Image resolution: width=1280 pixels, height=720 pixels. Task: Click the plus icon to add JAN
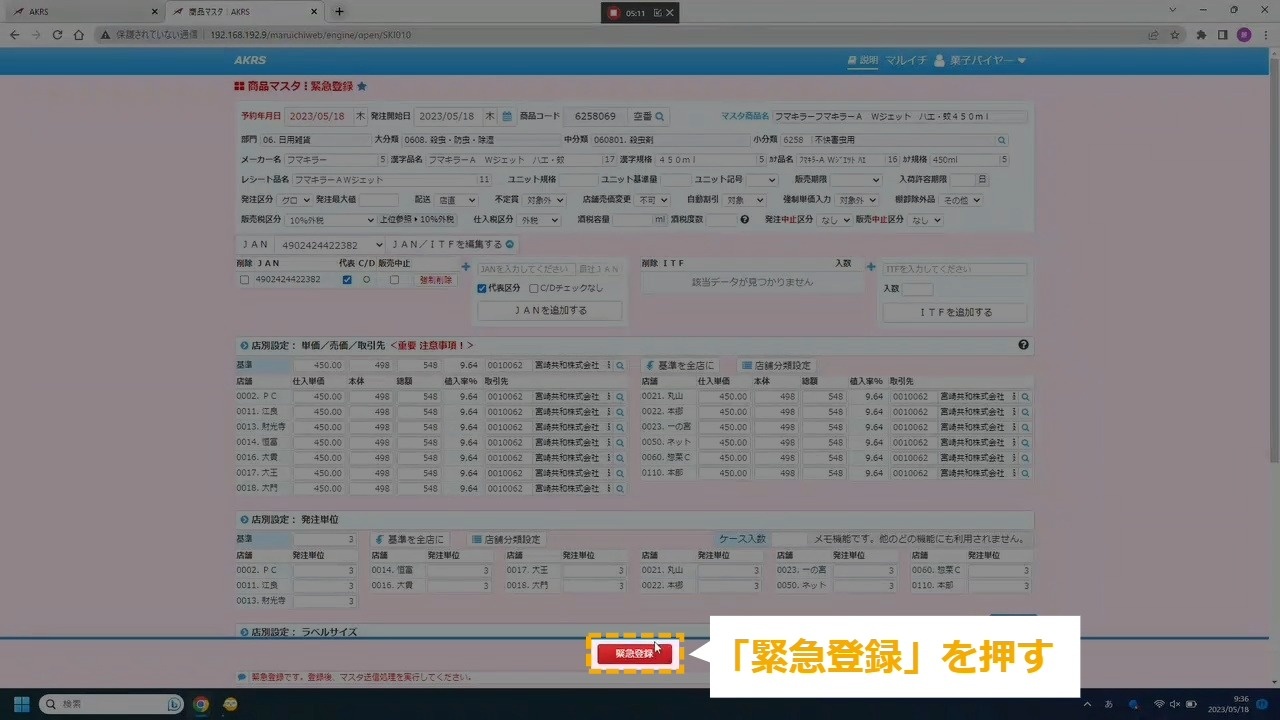pyautogui.click(x=466, y=268)
